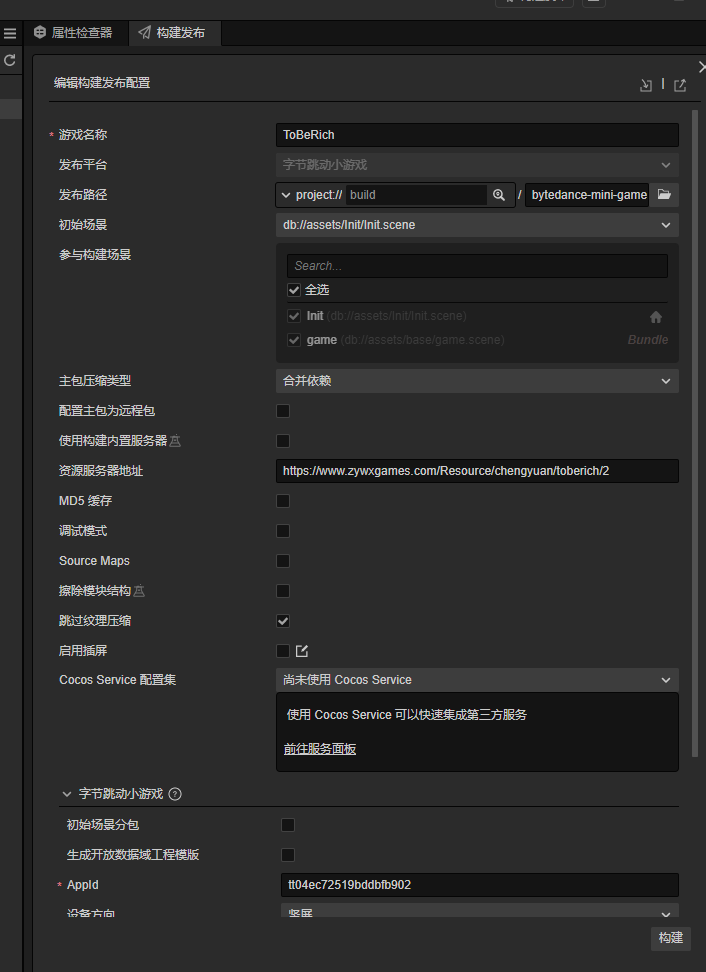This screenshot has height=972, width=706.
Task: Open the publish folder via folder icon
Action: pos(664,195)
